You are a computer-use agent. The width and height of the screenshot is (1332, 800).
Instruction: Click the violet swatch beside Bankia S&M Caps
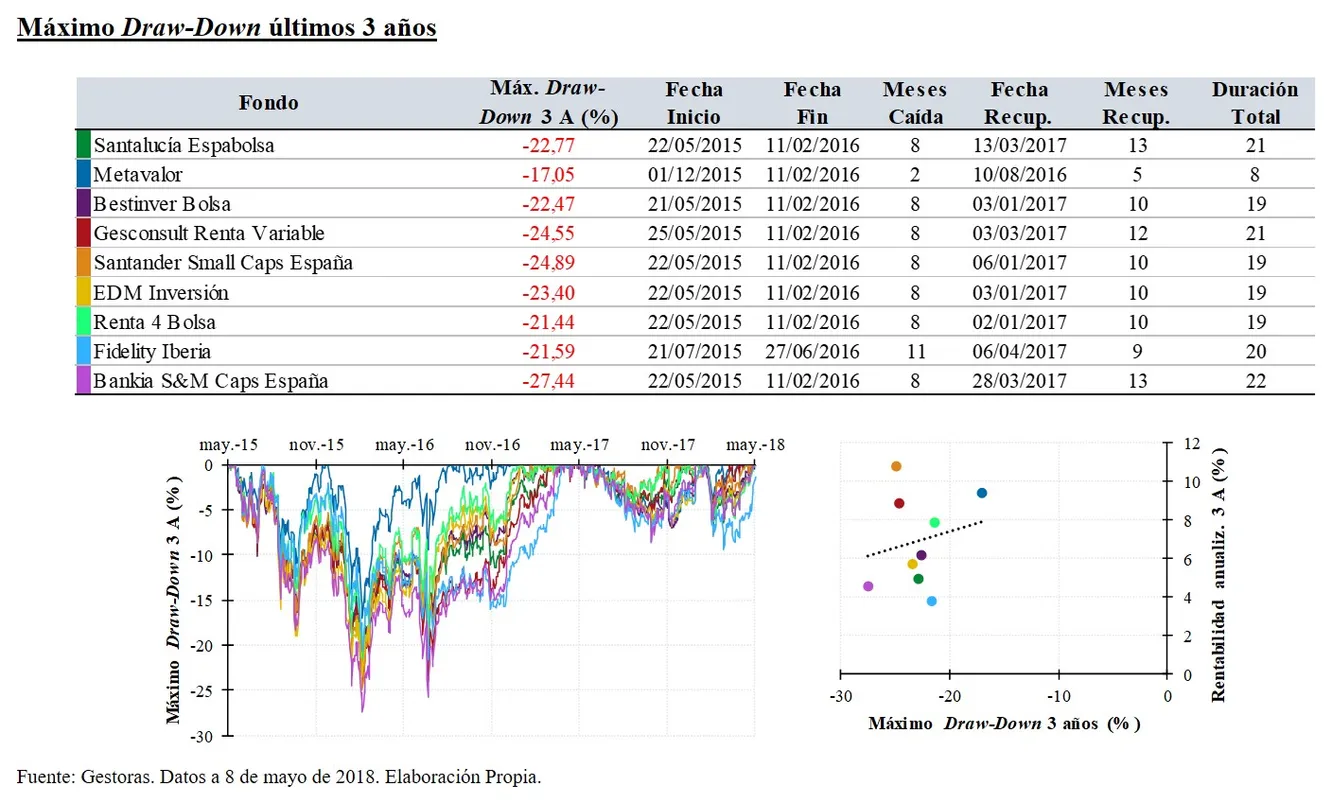[x=83, y=381]
